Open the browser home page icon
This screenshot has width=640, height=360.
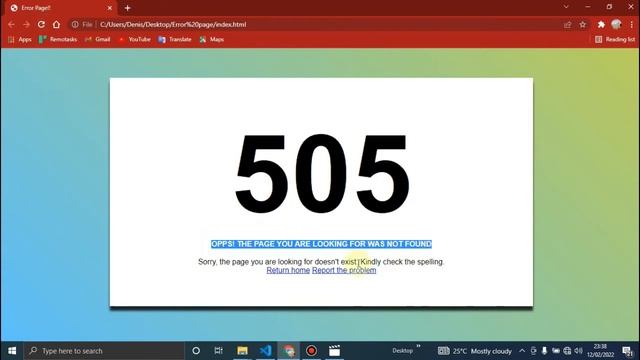coord(56,24)
